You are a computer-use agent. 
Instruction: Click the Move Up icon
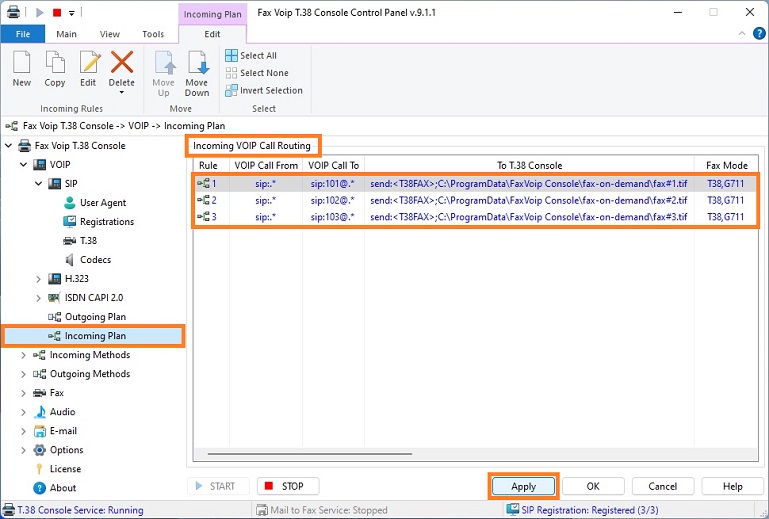coord(164,63)
